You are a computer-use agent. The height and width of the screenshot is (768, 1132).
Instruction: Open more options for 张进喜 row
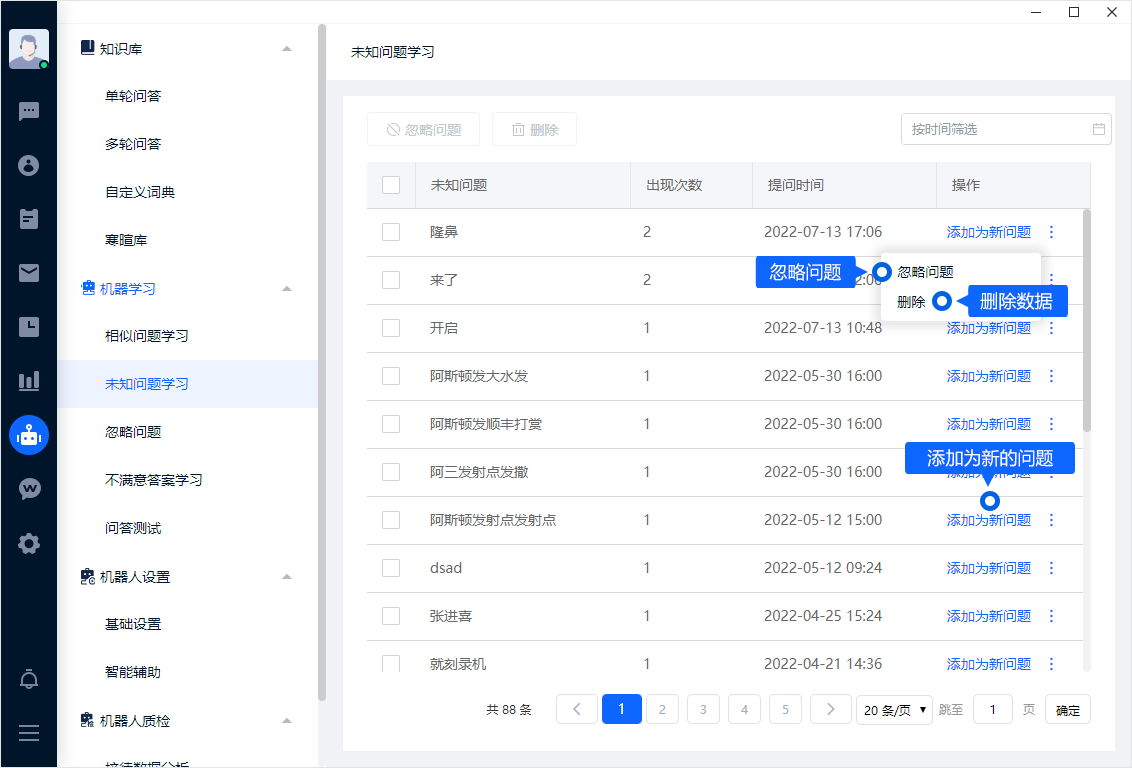coord(1051,616)
